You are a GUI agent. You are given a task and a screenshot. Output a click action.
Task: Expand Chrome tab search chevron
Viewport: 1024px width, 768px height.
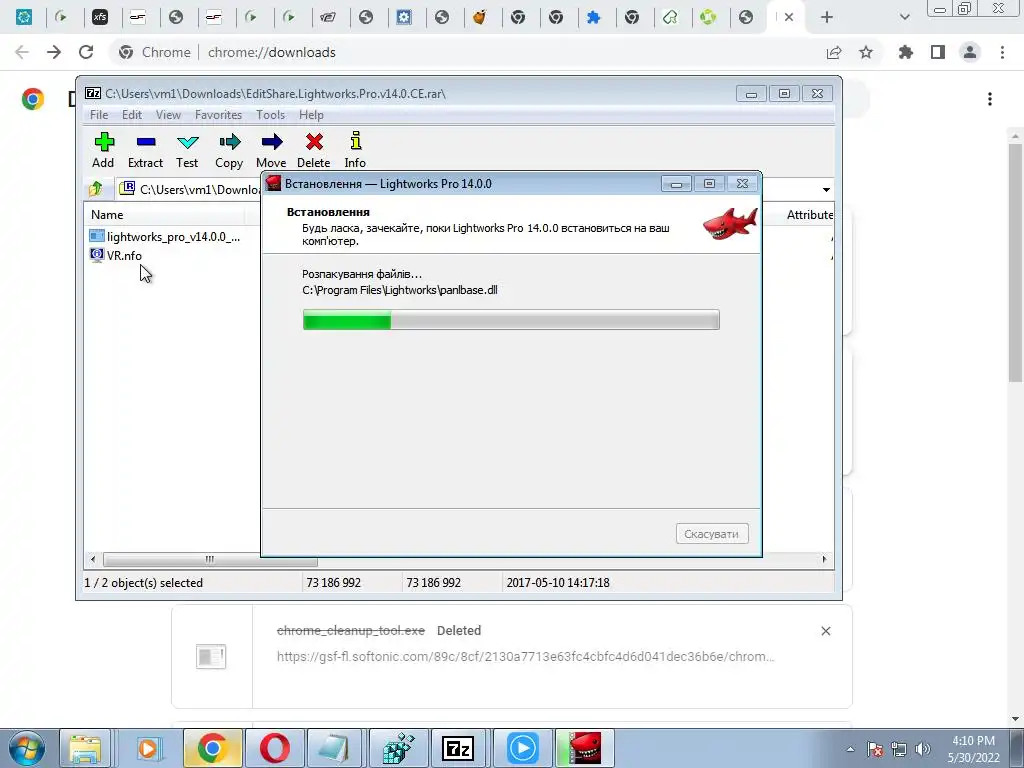pos(904,17)
